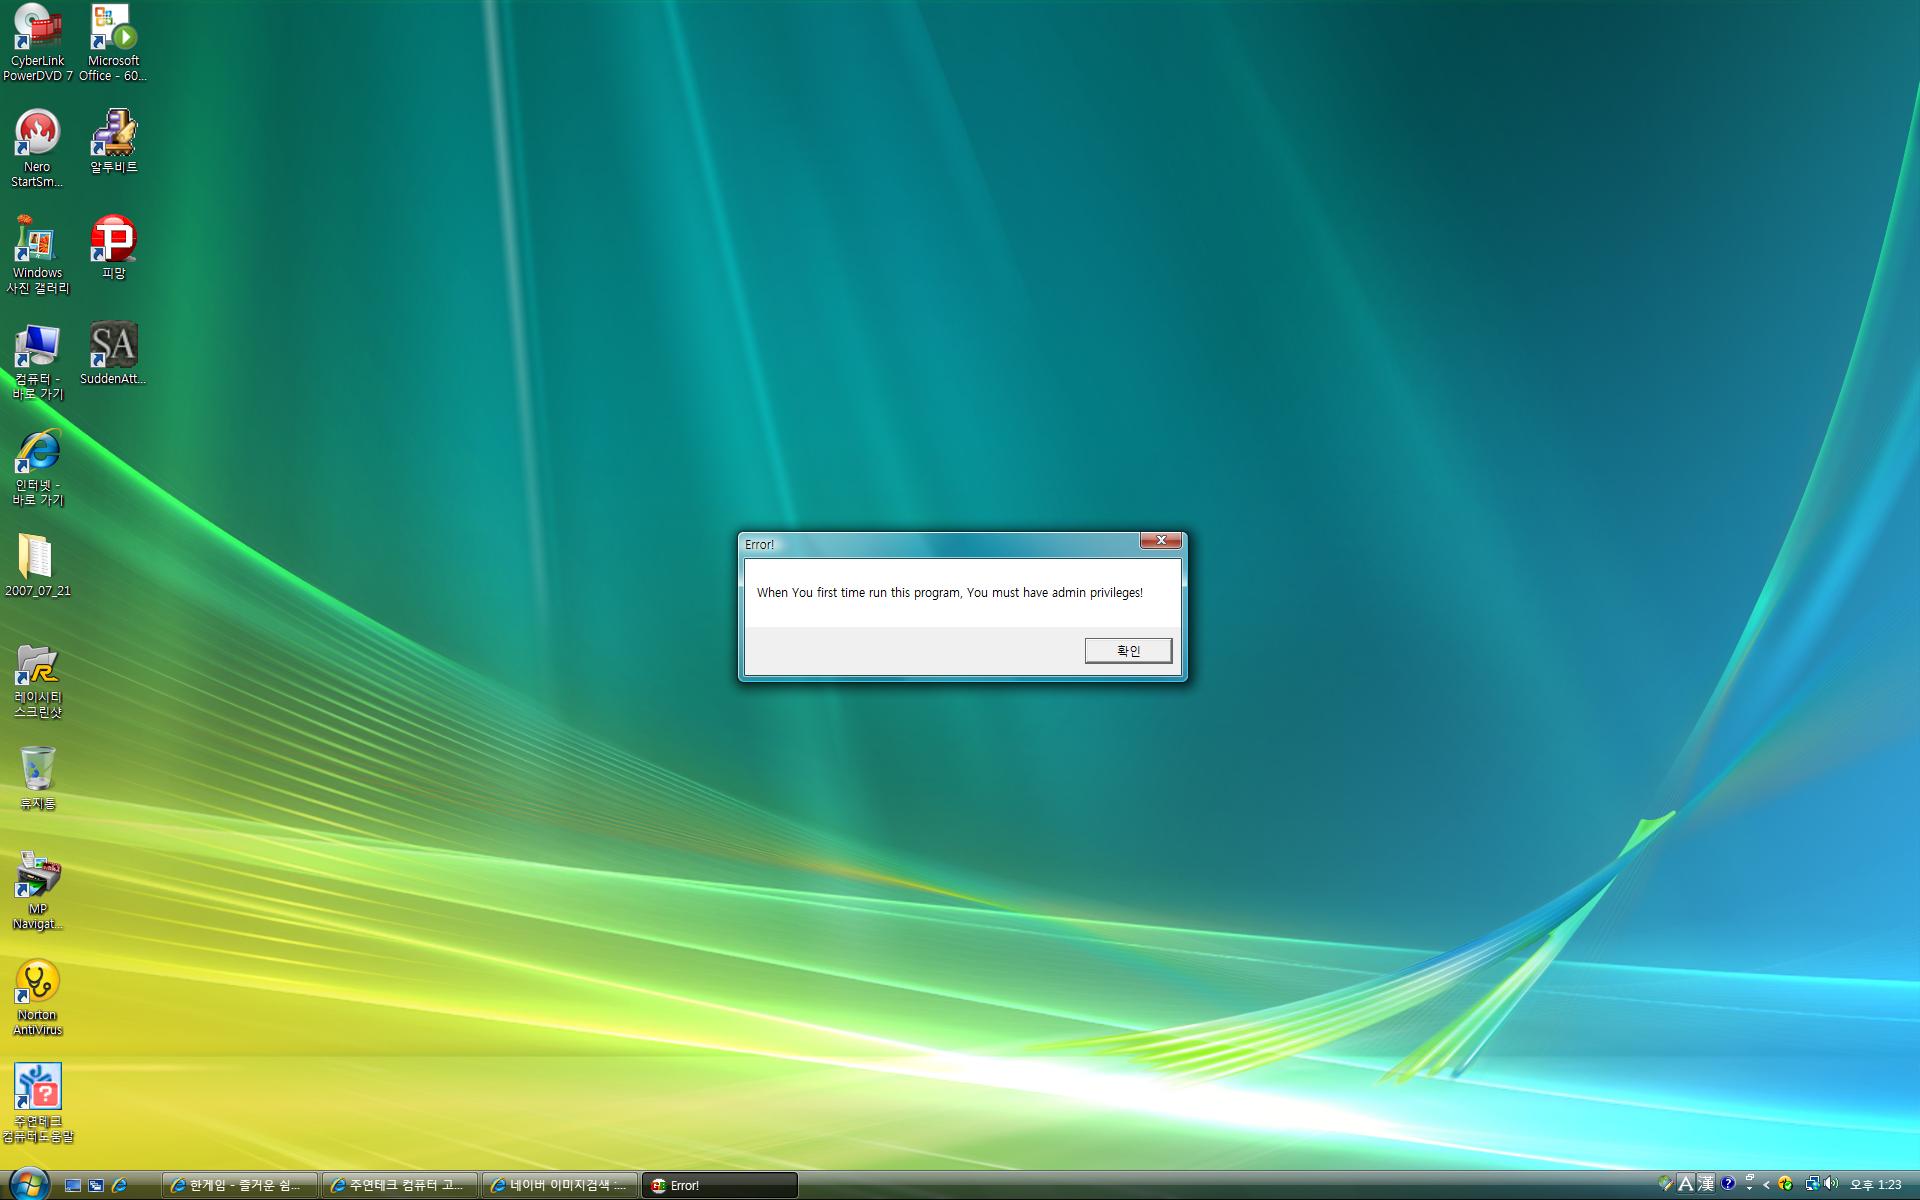
Task: Click the volume speaker tray icon
Action: 1831,1183
